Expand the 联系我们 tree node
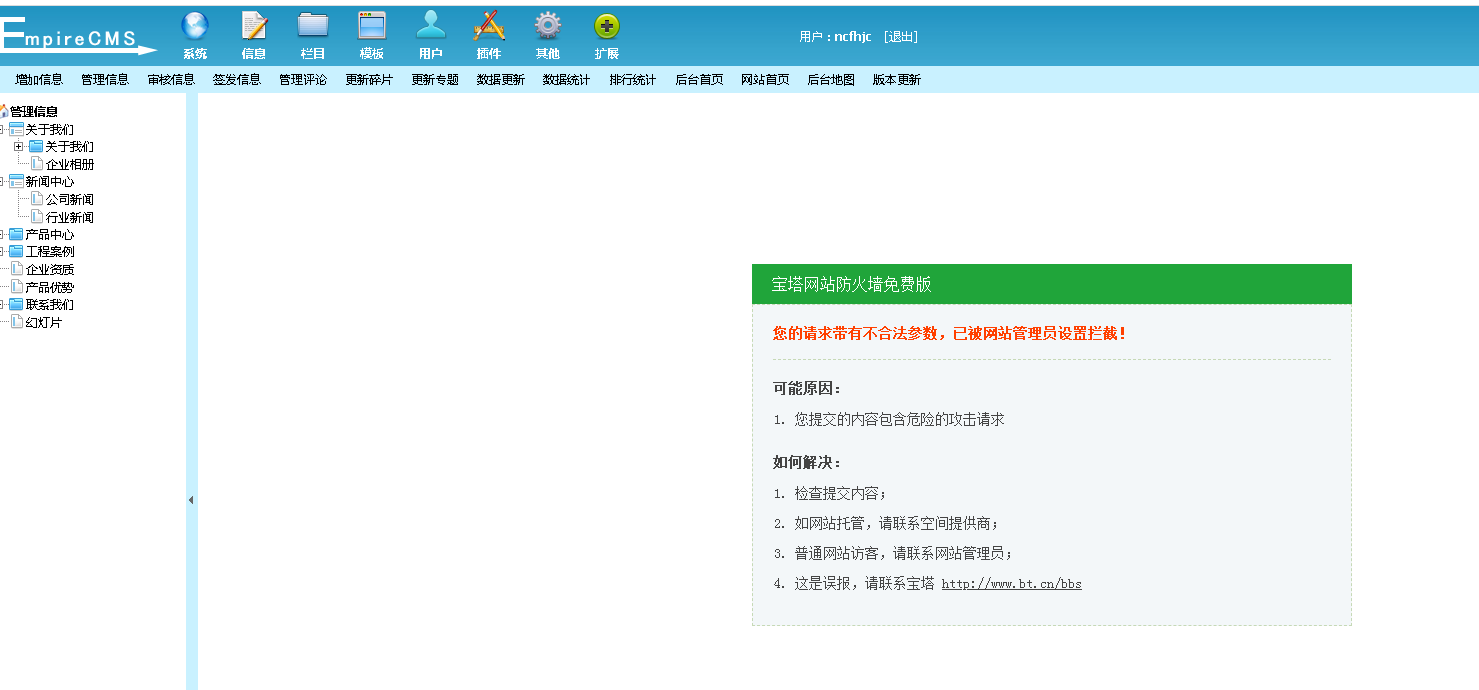The height and width of the screenshot is (690, 1479). 3,304
